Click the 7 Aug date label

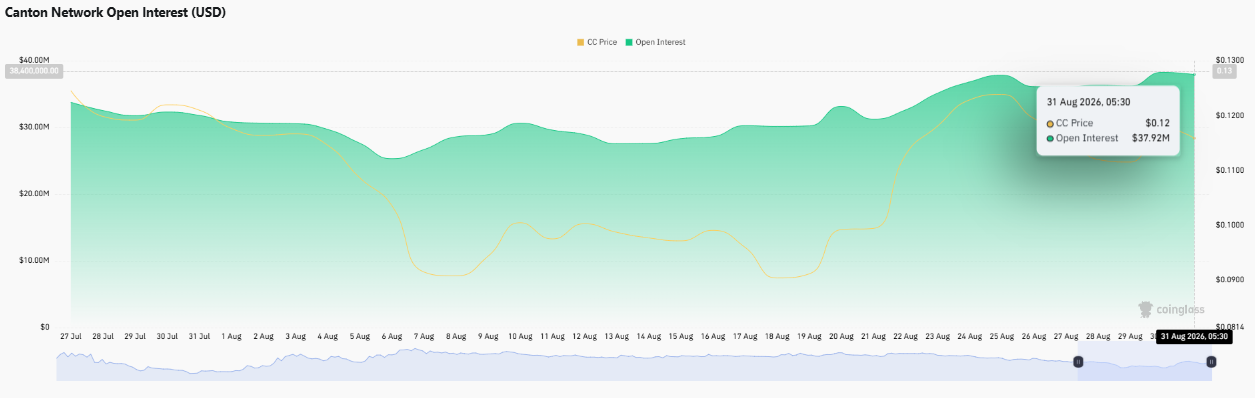(423, 337)
